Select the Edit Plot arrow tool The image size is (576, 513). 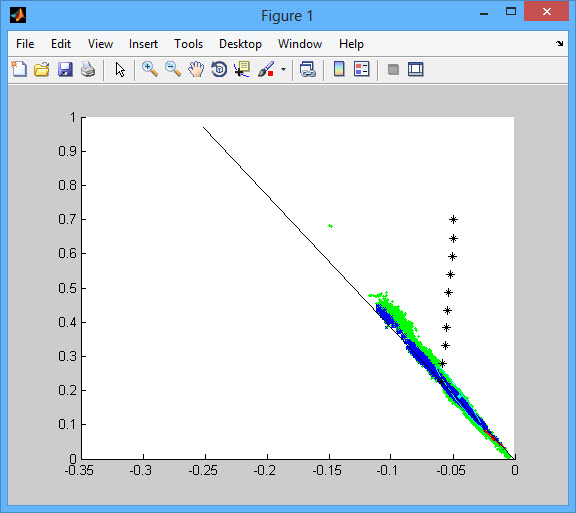pos(120,69)
